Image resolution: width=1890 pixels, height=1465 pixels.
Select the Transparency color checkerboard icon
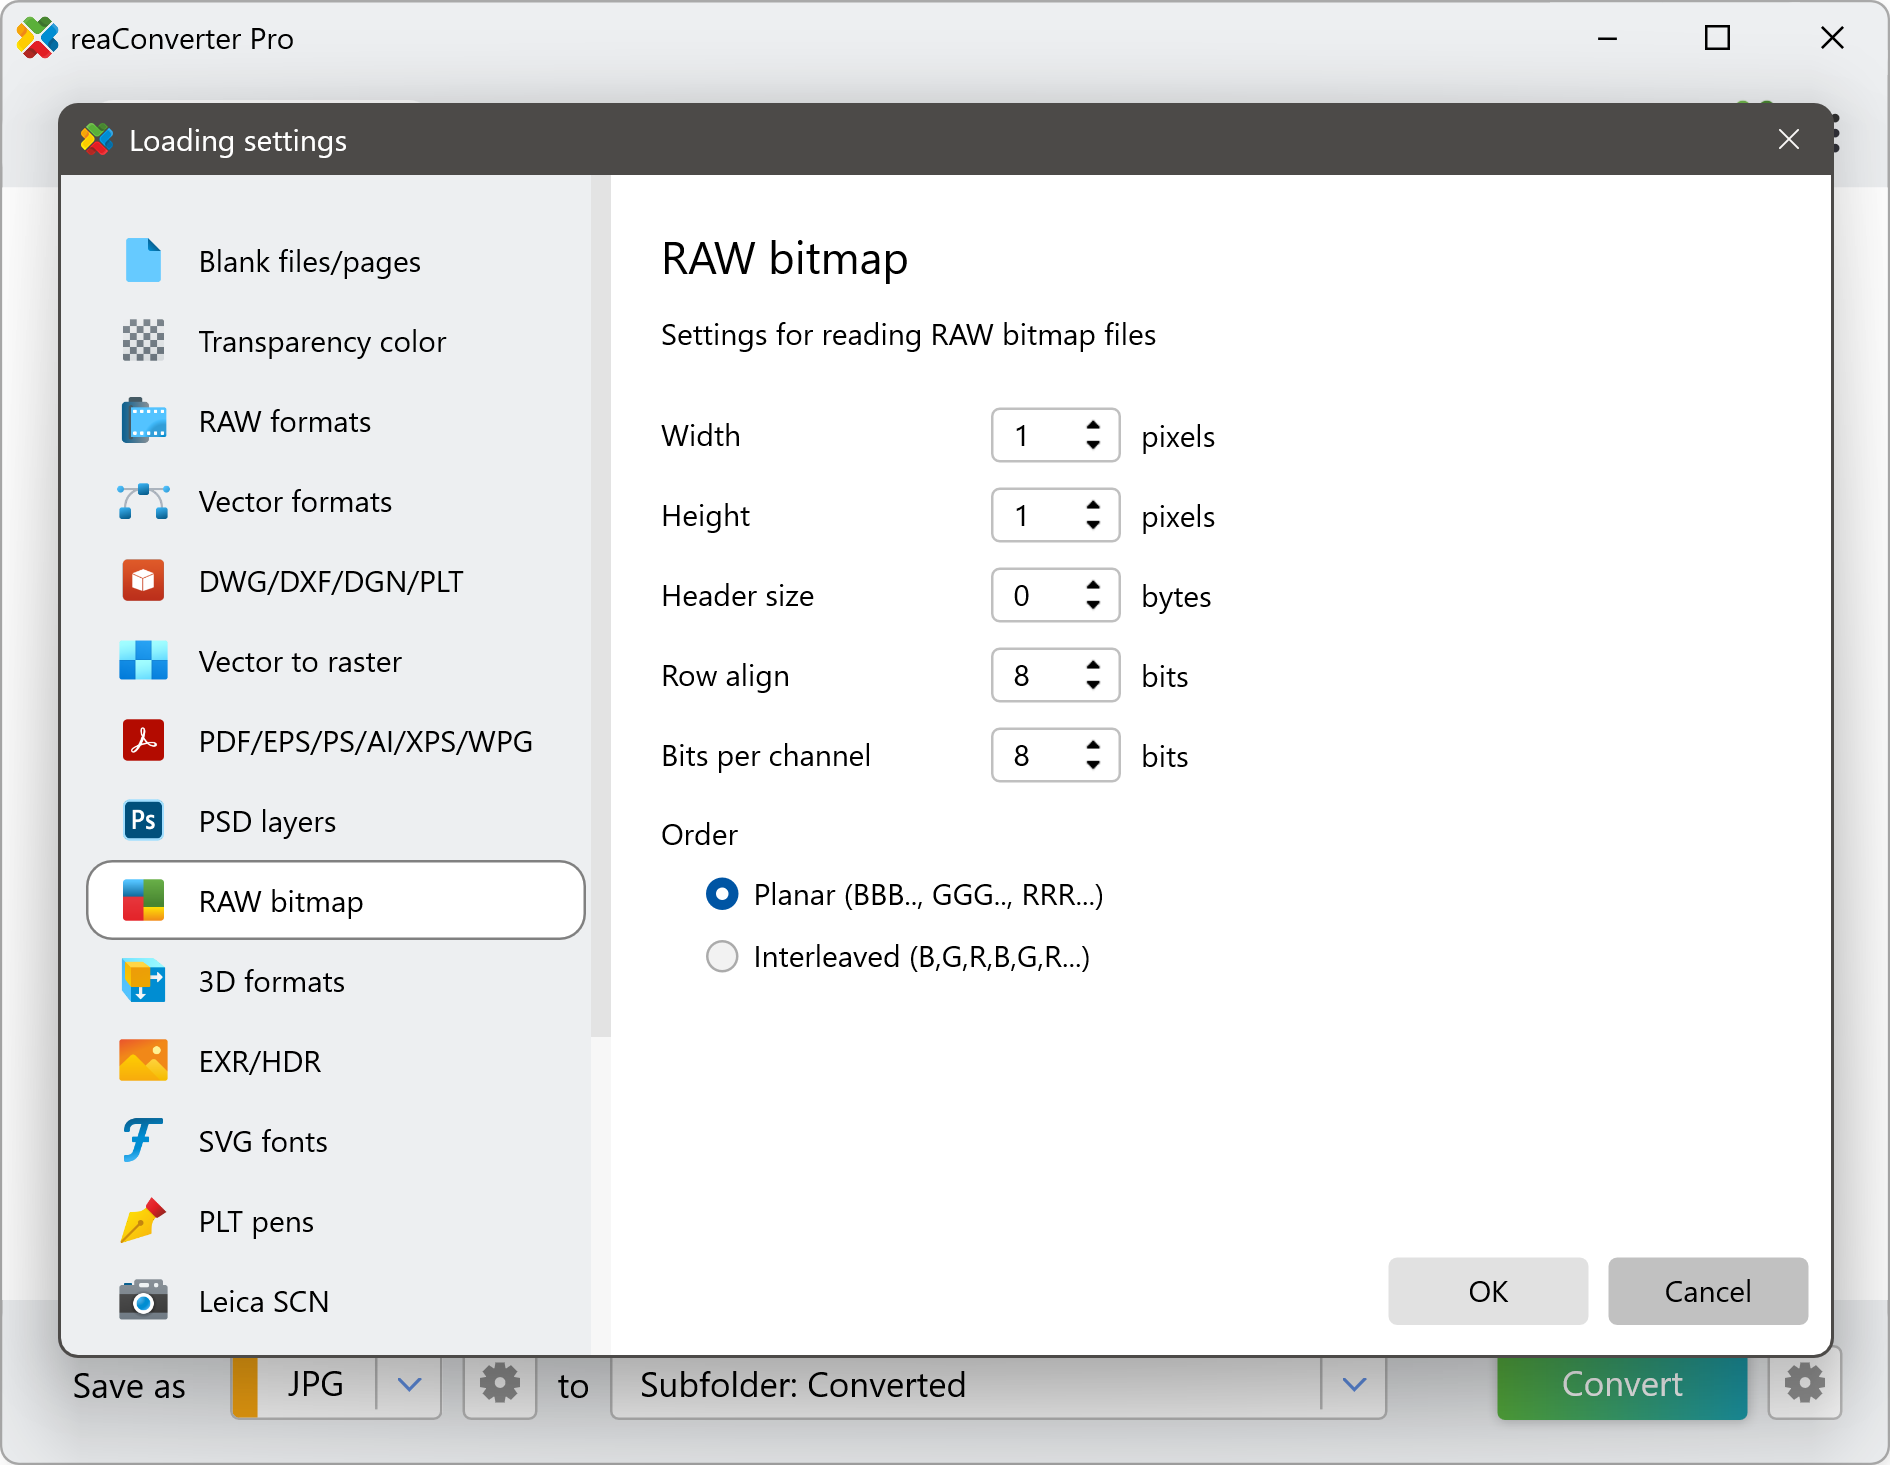pos(143,341)
